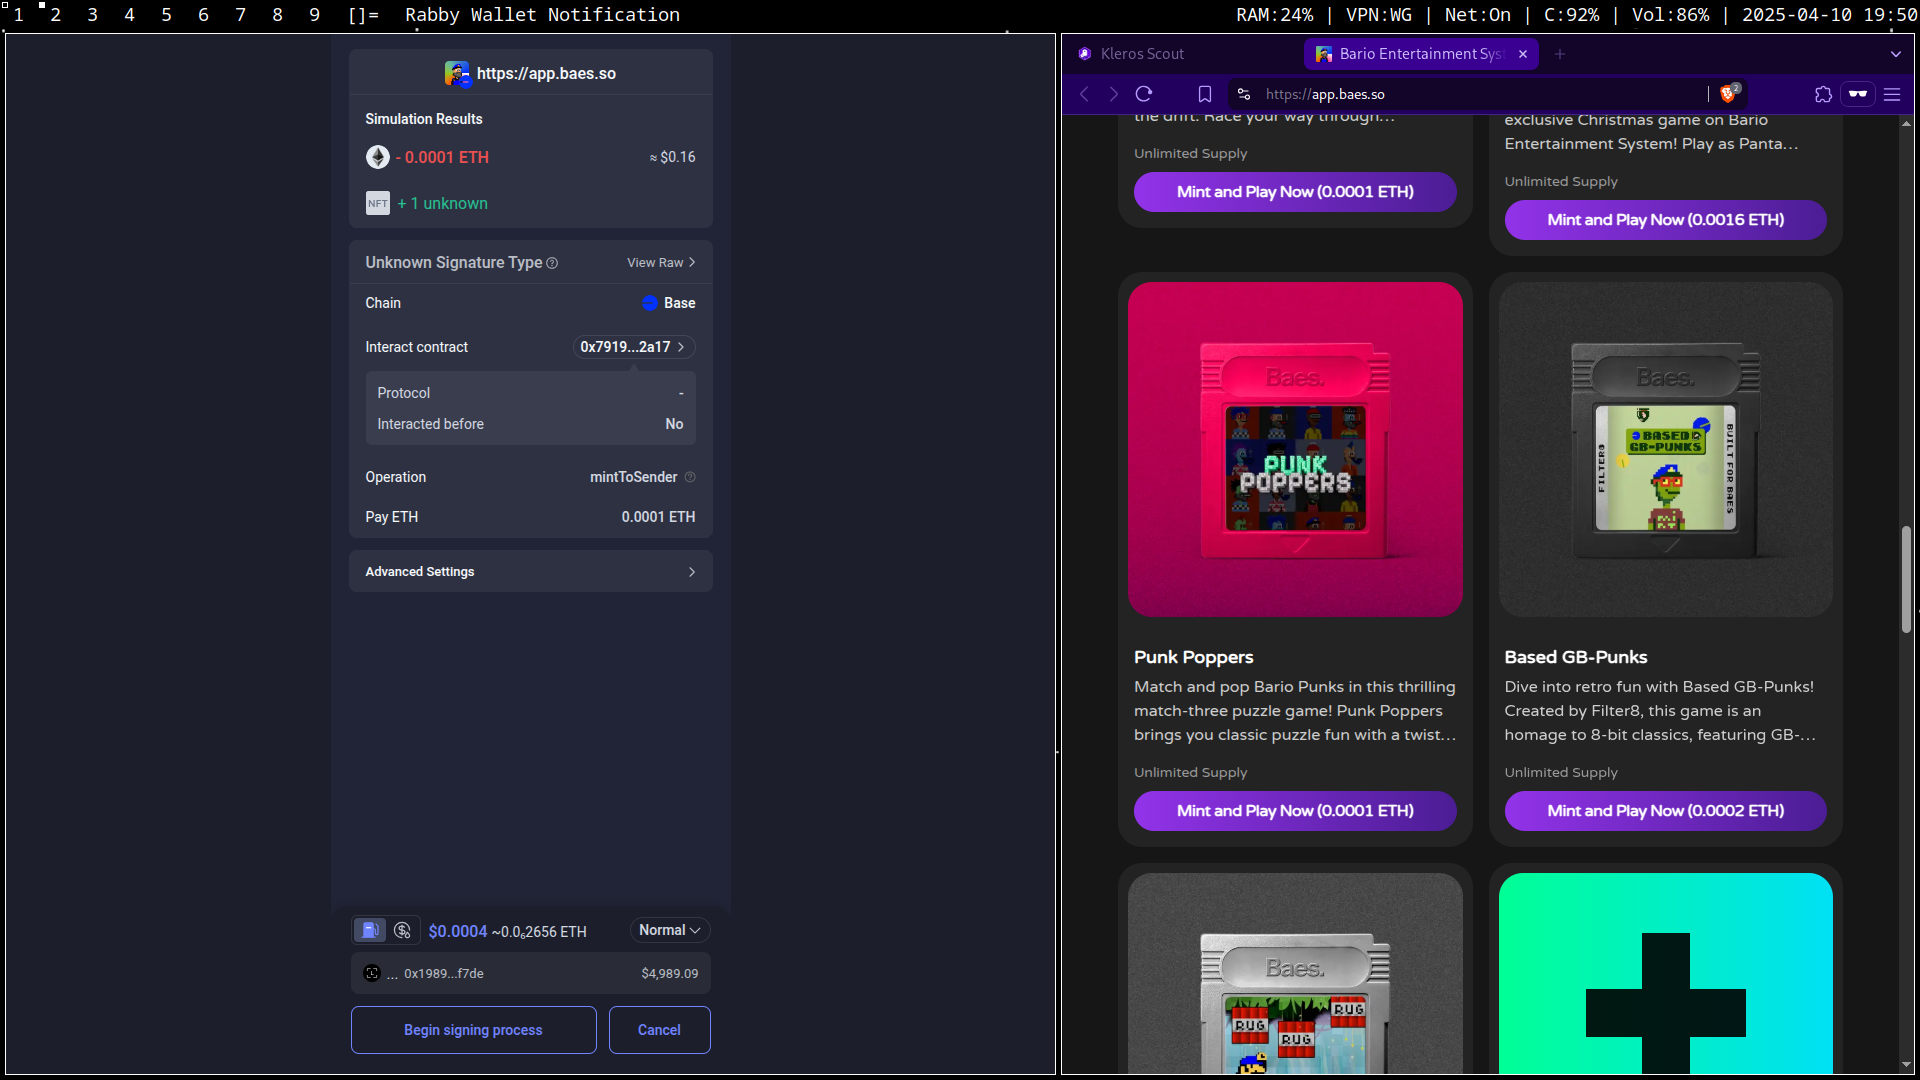Click the gas pump fee icon
Image resolution: width=1920 pixels, height=1080 pixels.
tap(370, 930)
